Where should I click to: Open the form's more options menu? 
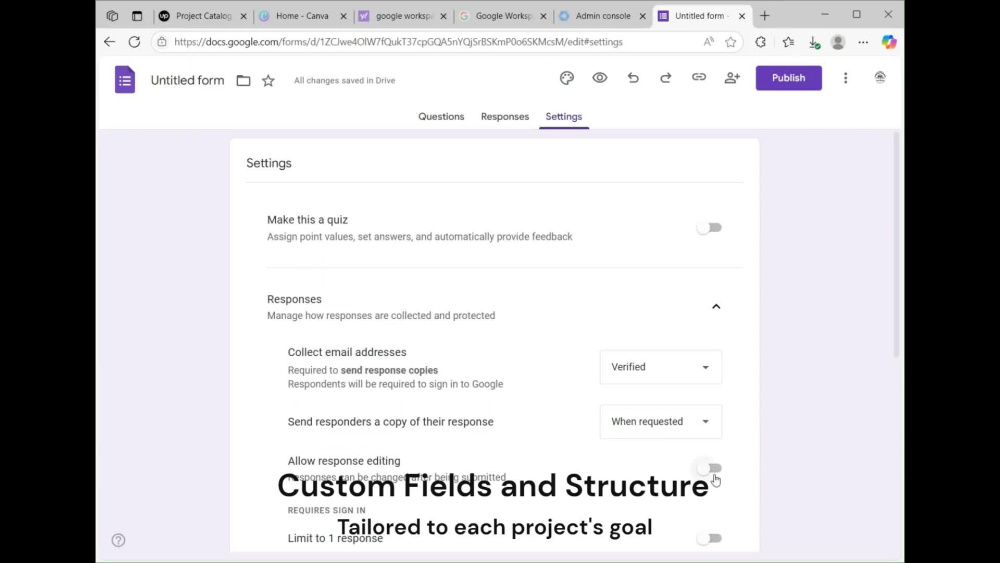click(846, 78)
